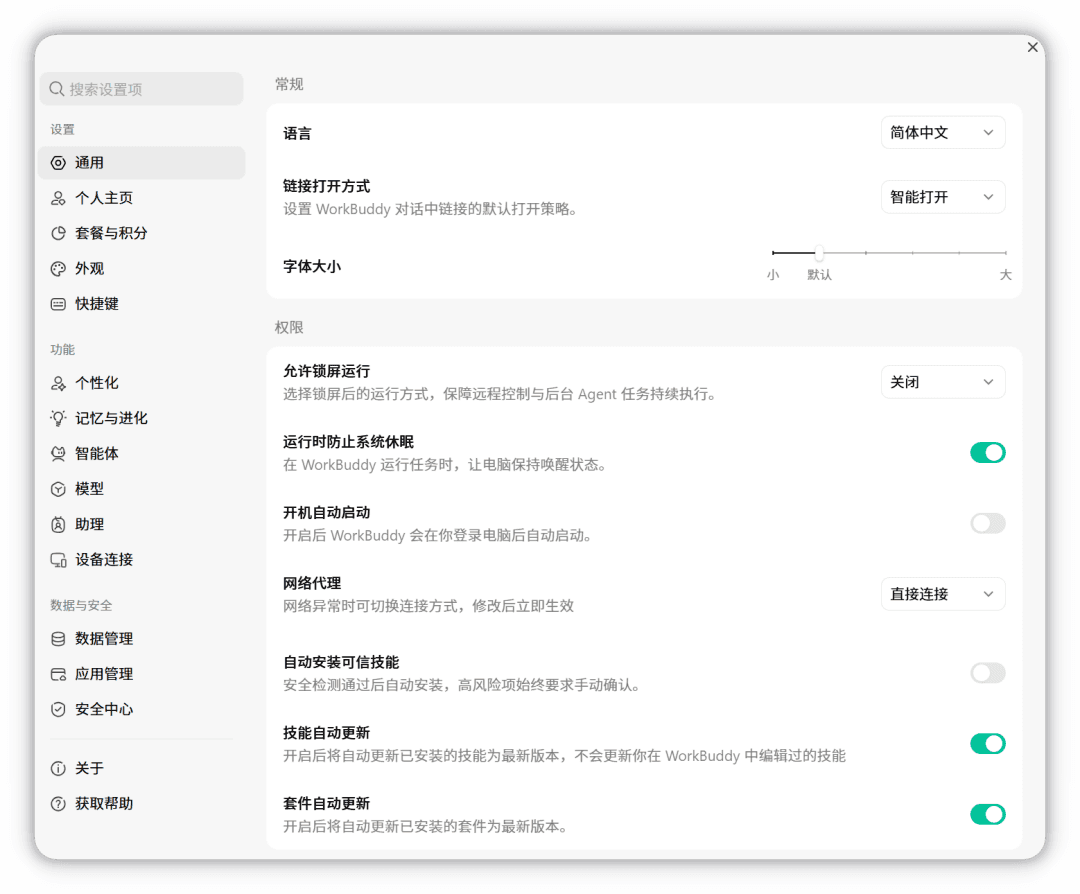Click the 模型 cube icon

[59, 489]
